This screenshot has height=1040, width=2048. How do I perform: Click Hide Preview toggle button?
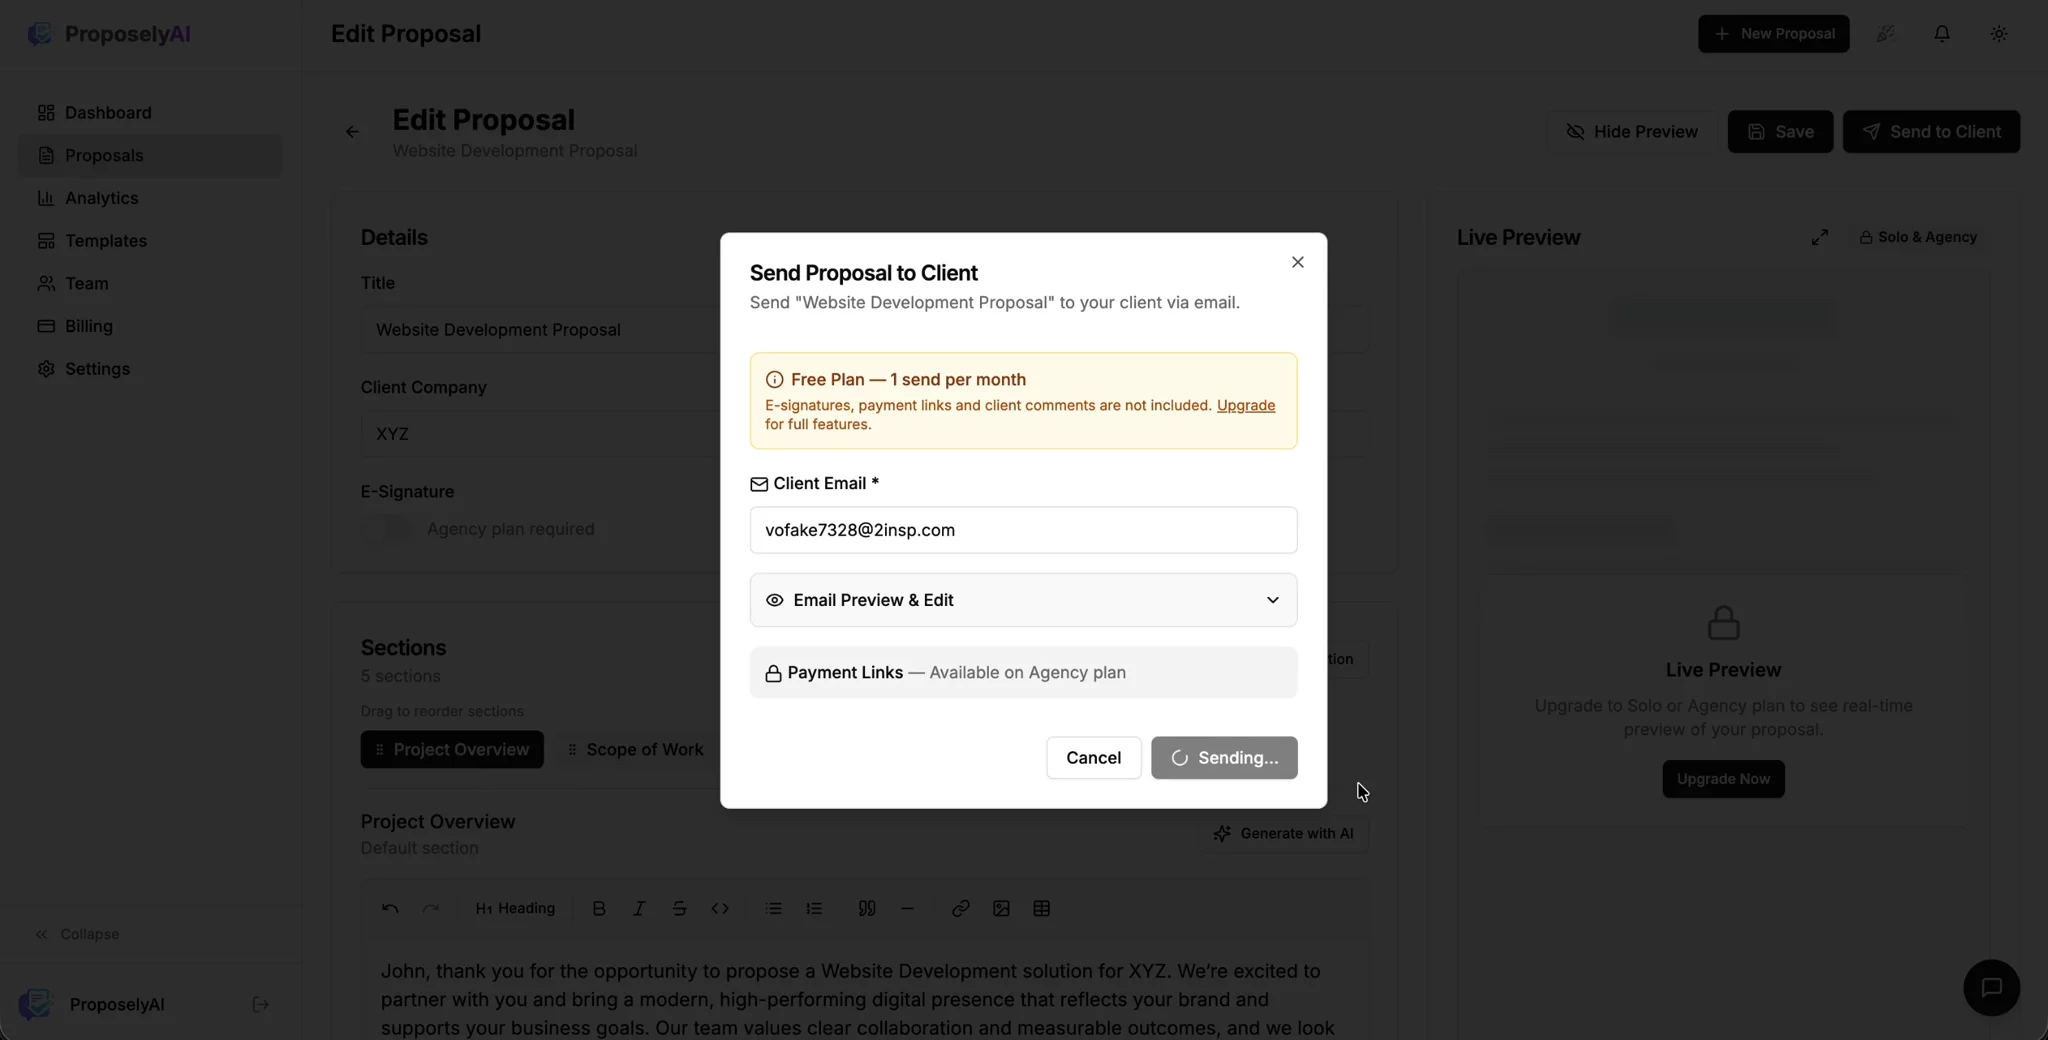1631,132
